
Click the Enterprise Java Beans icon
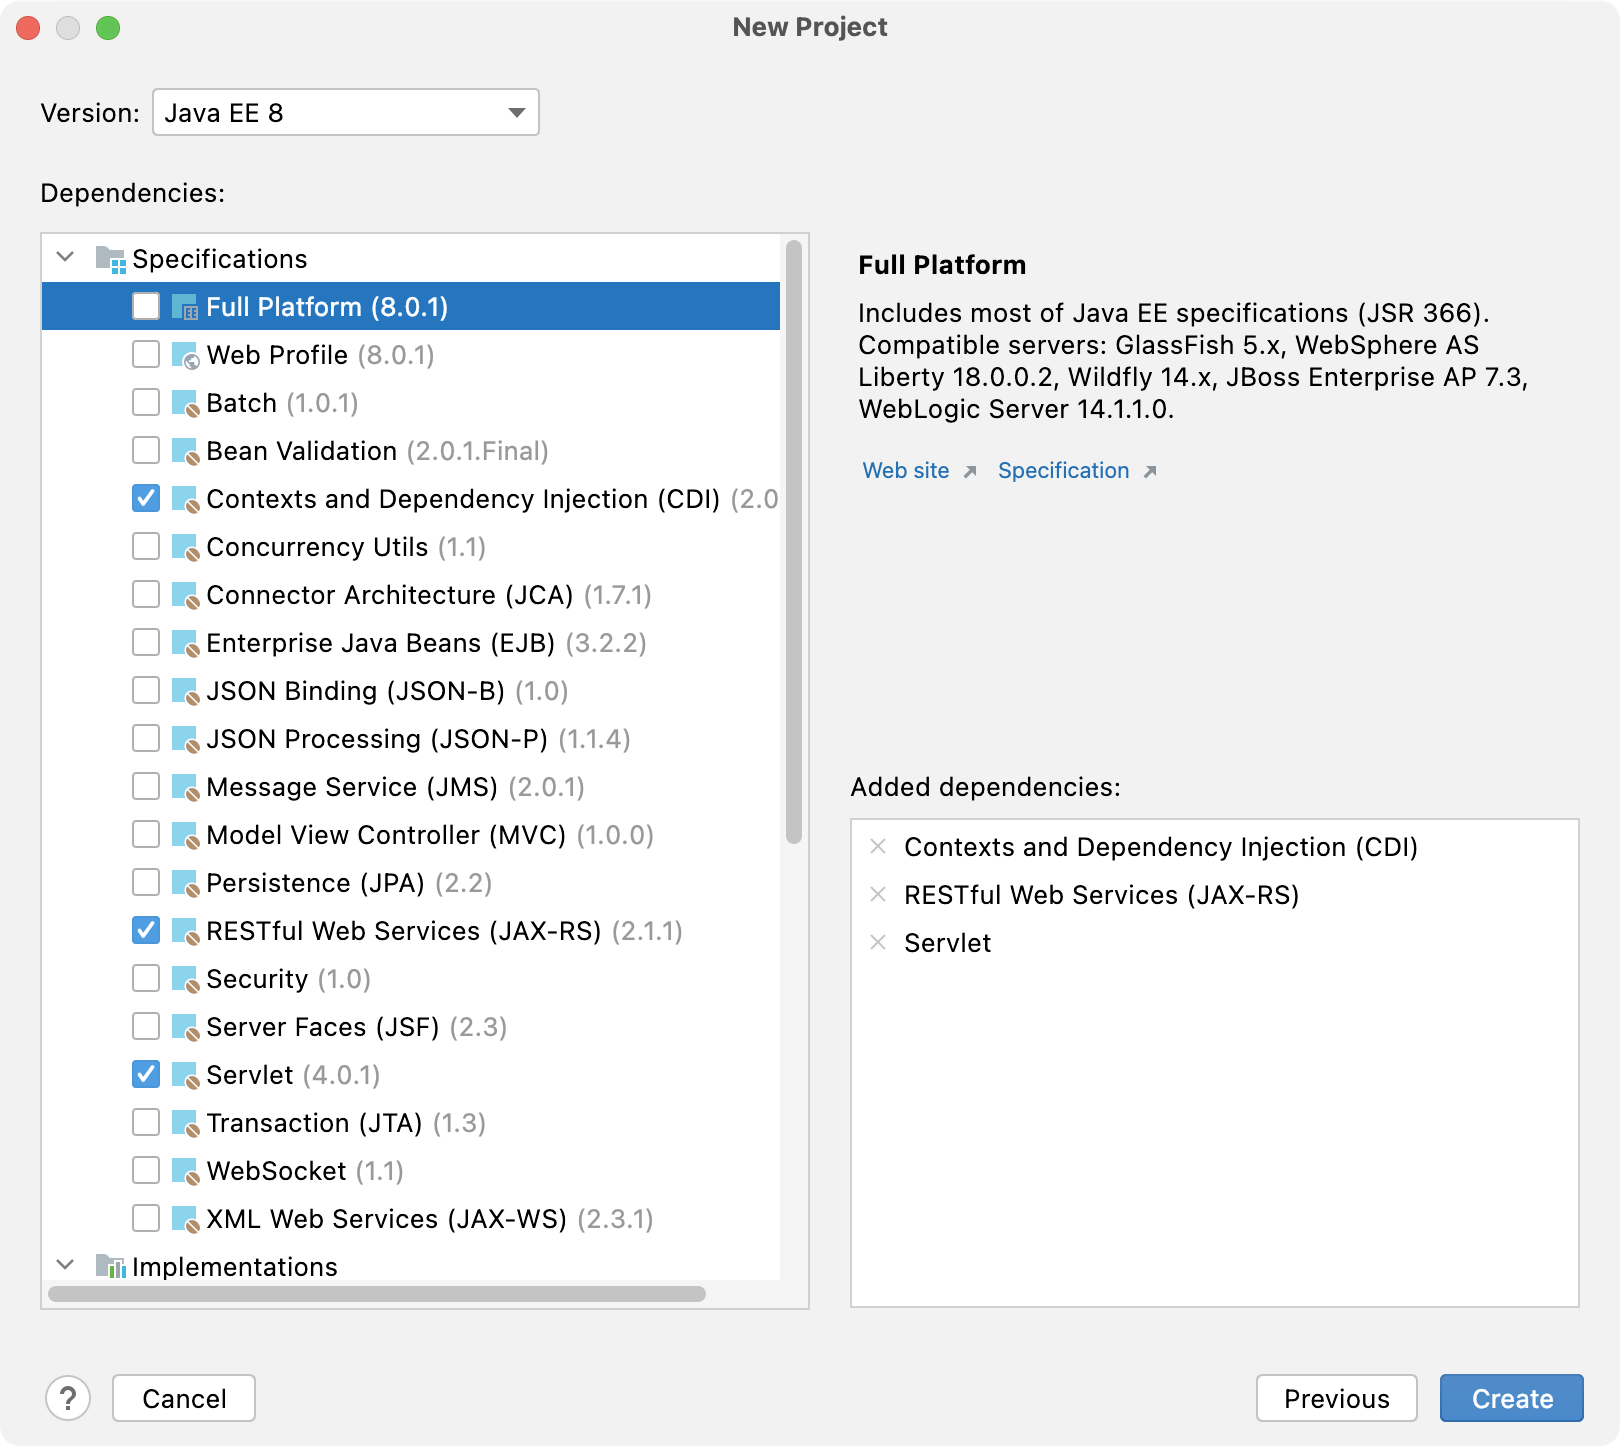tap(185, 643)
